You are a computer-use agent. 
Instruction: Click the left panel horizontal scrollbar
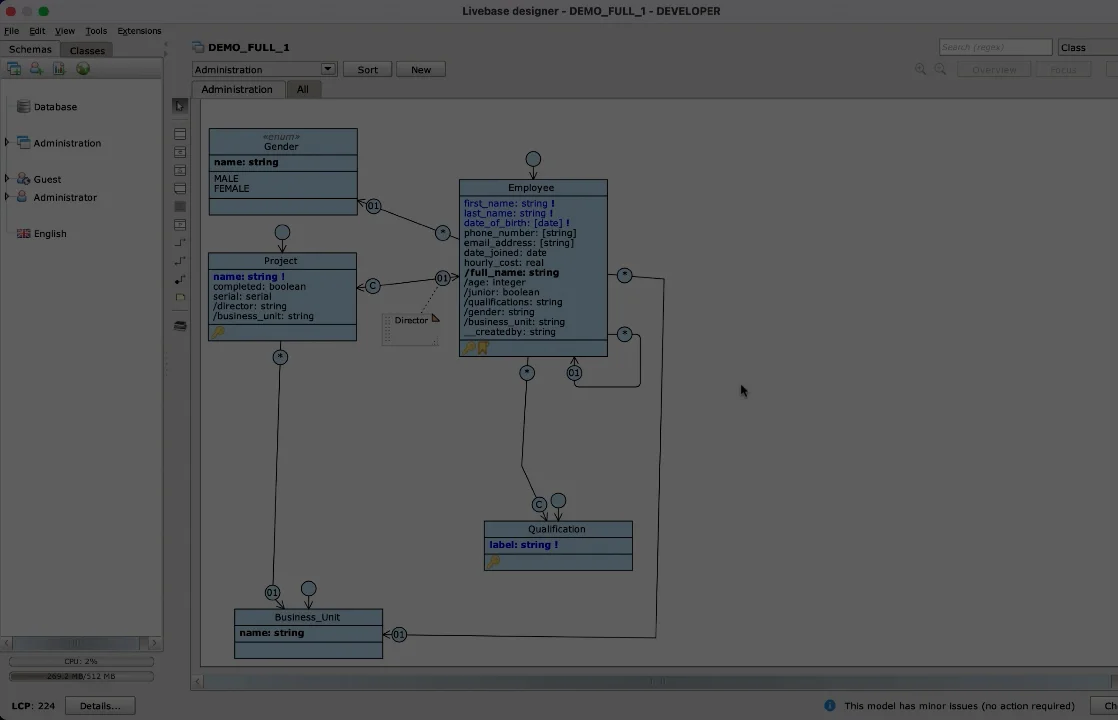(81, 643)
